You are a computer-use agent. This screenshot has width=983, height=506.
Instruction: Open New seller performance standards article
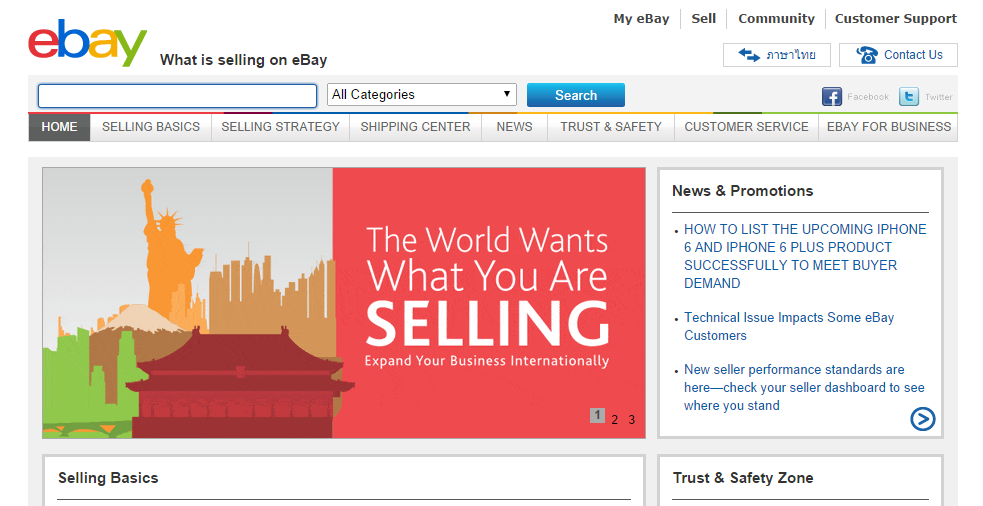pos(804,387)
